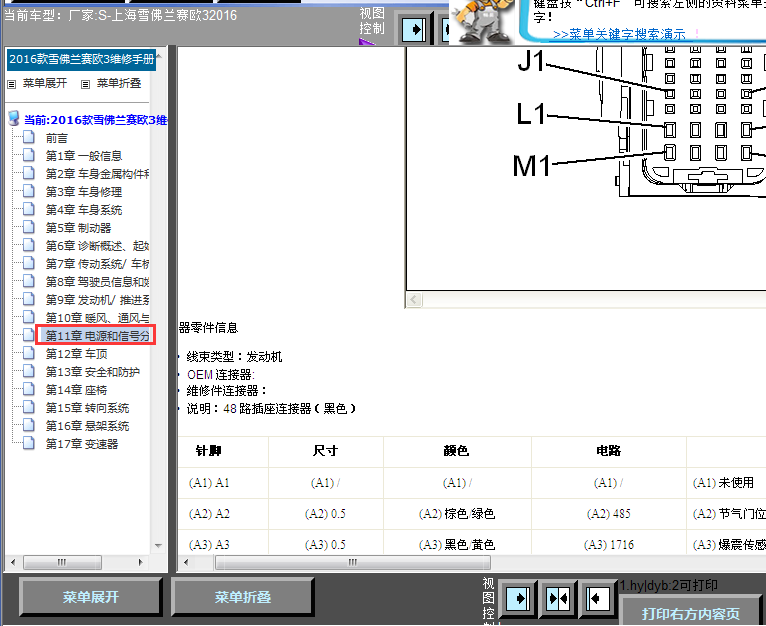Click the 打印右方内容页 button
766x626 pixels.
[x=690, y=612]
